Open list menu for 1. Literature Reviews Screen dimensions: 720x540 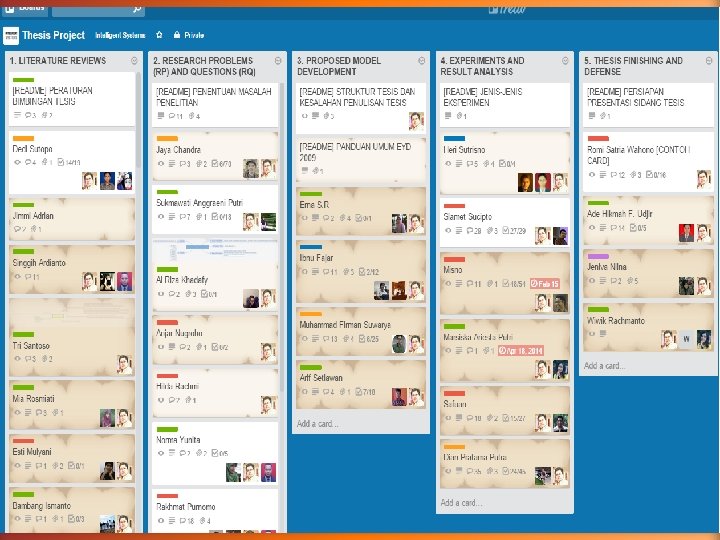[x=134, y=61]
